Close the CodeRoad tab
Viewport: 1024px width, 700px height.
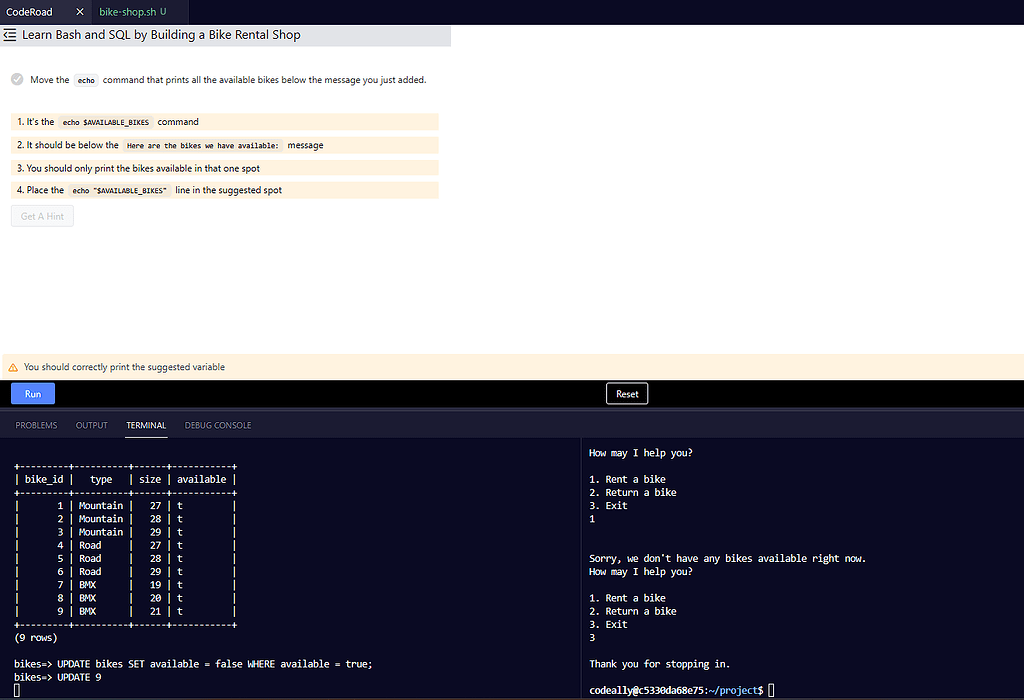click(x=79, y=13)
